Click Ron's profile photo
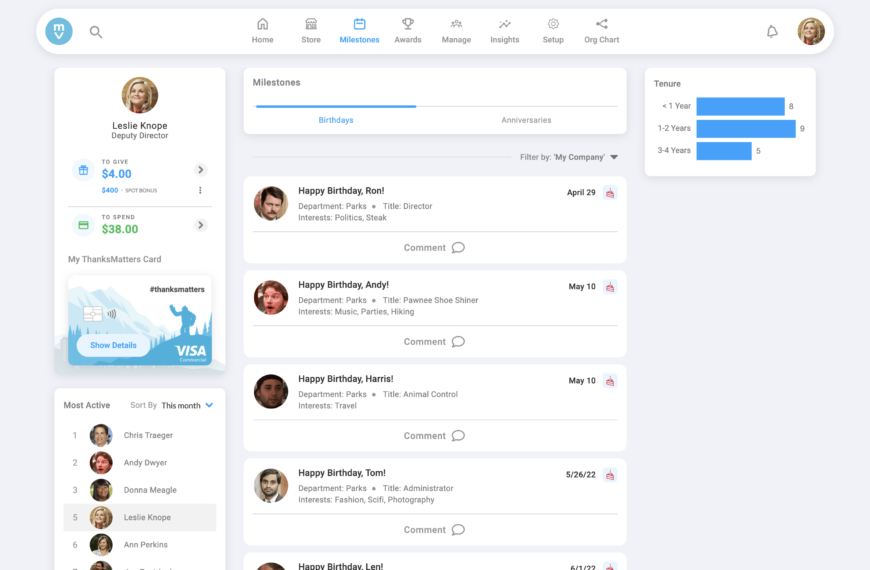This screenshot has width=870, height=570. (271, 204)
